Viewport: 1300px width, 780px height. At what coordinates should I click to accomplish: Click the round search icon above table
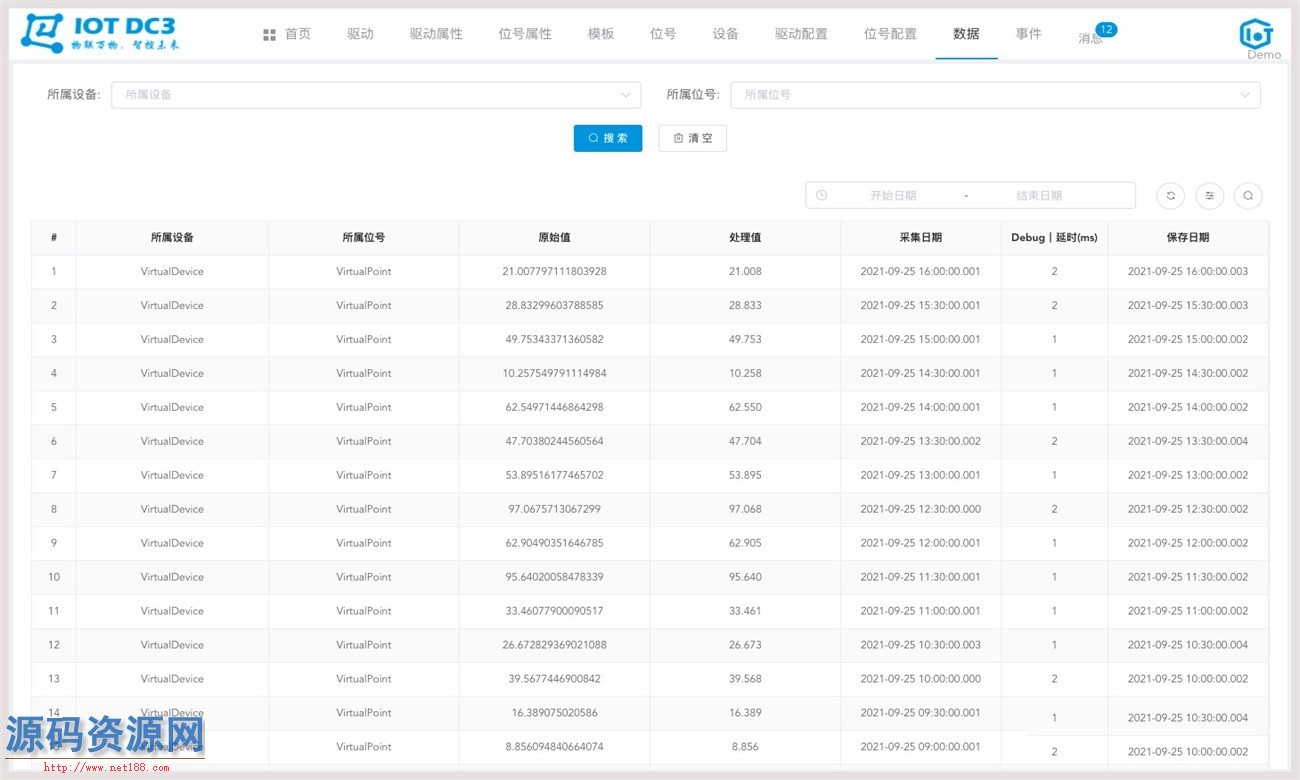(x=1248, y=196)
